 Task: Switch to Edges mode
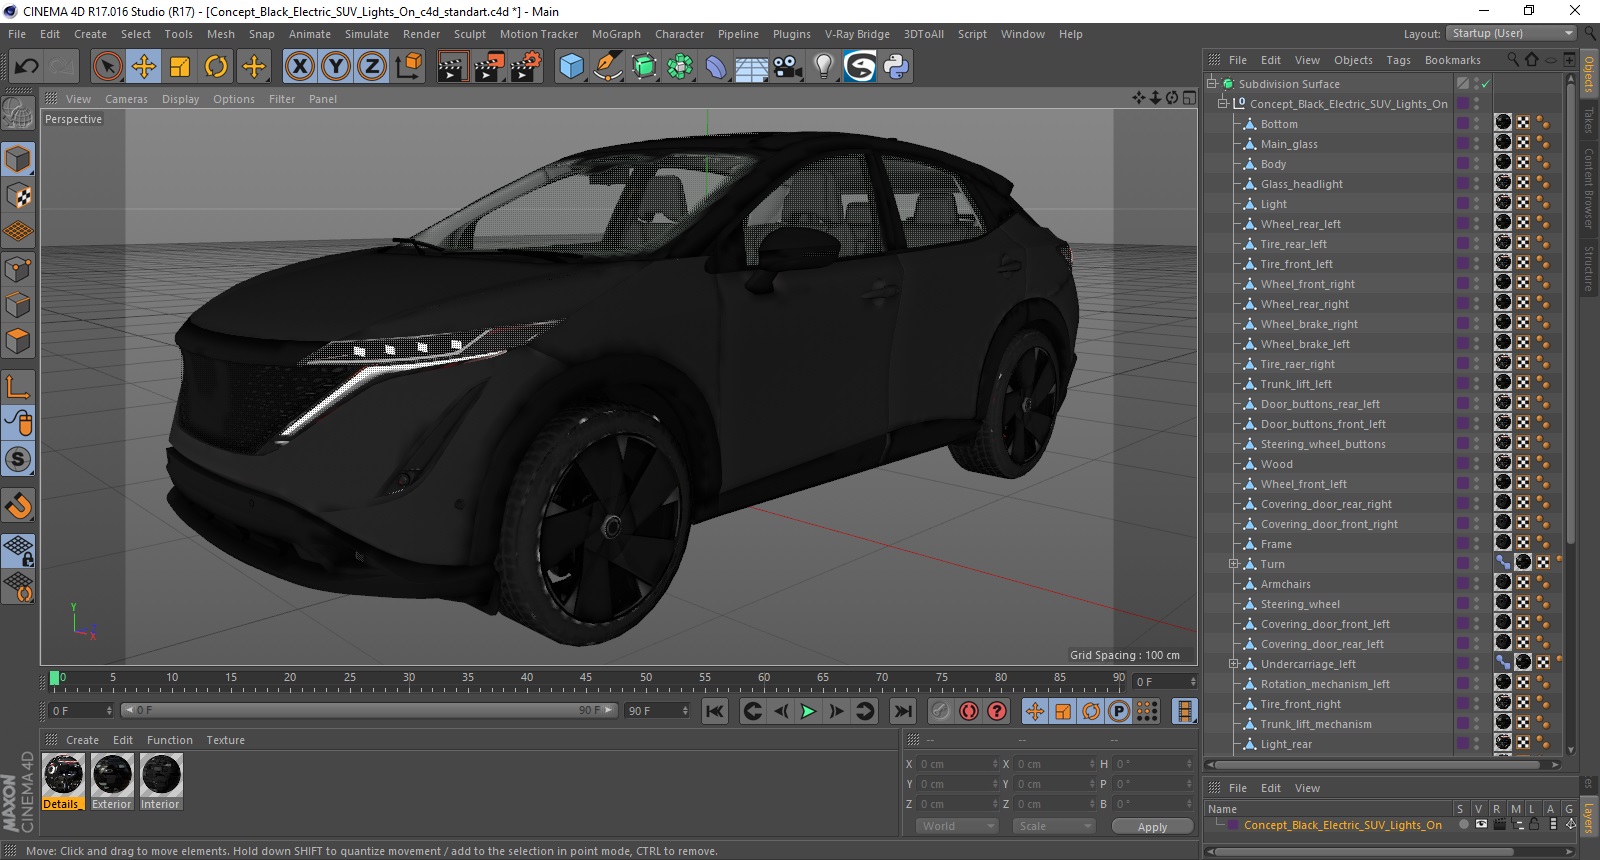(18, 304)
